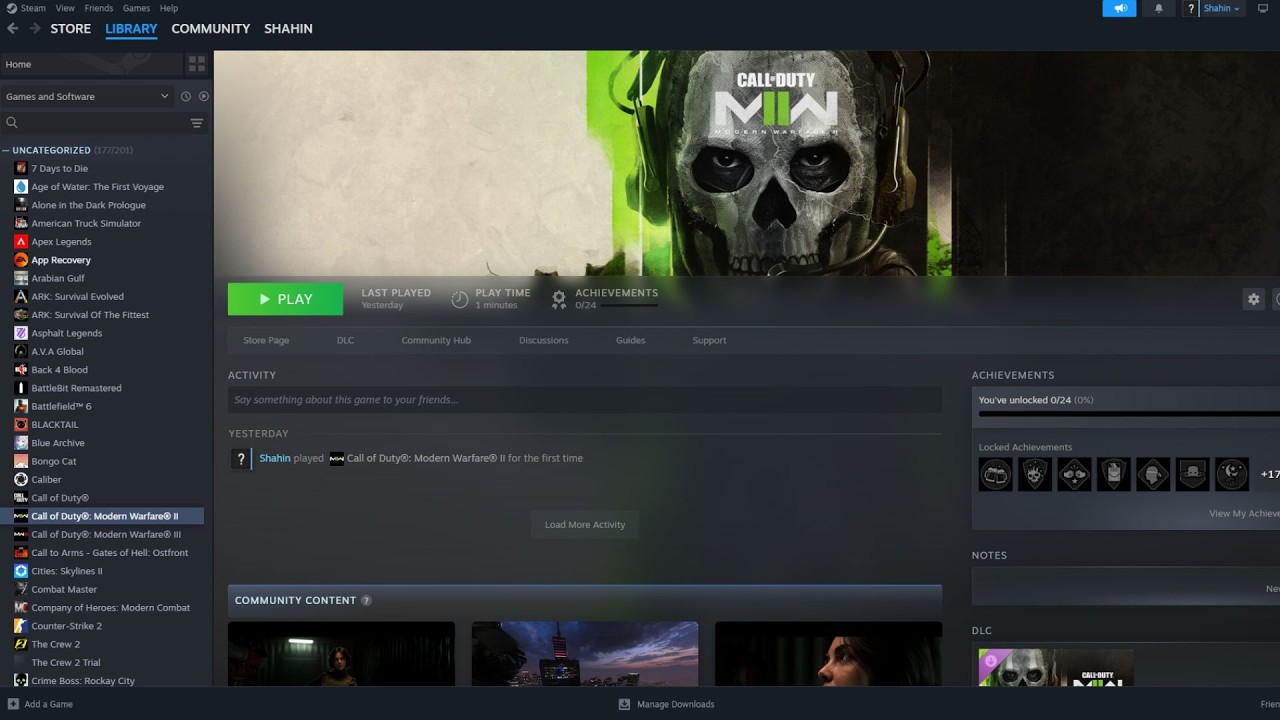Viewport: 1280px width, 720px height.
Task: Click the Blue Archive game icon
Action: 21,443
